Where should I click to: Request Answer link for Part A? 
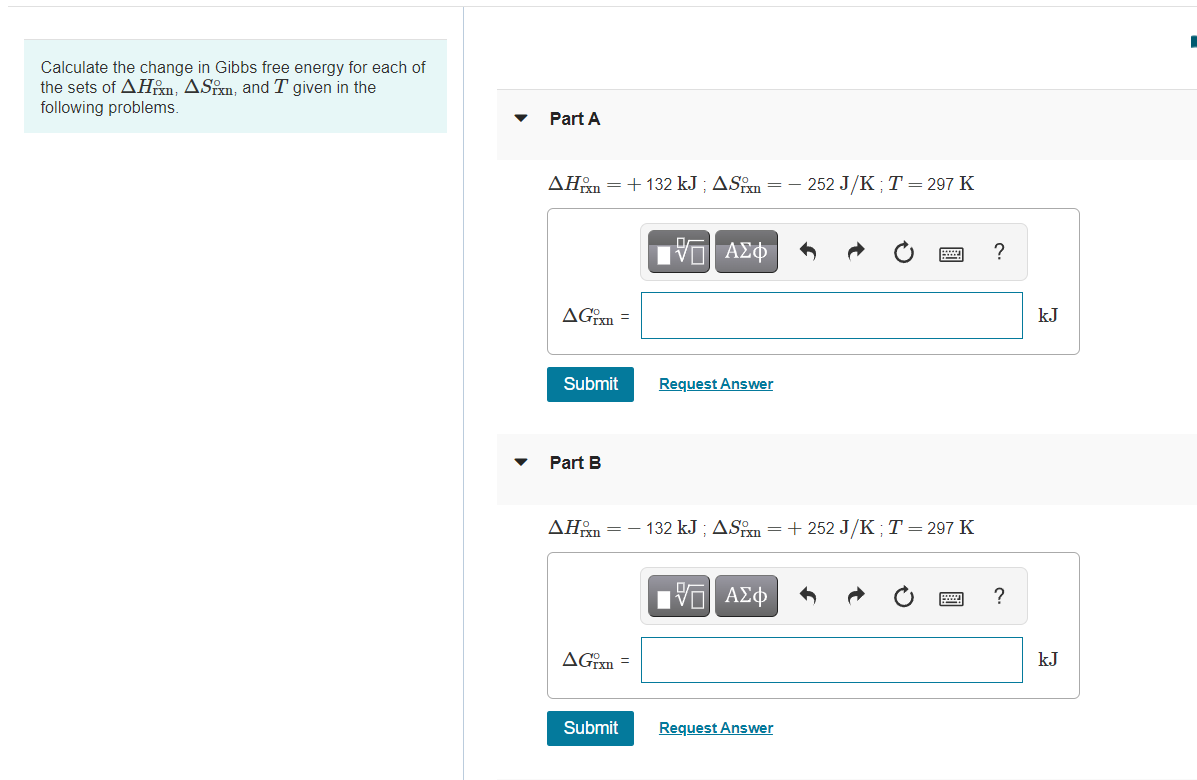click(716, 384)
